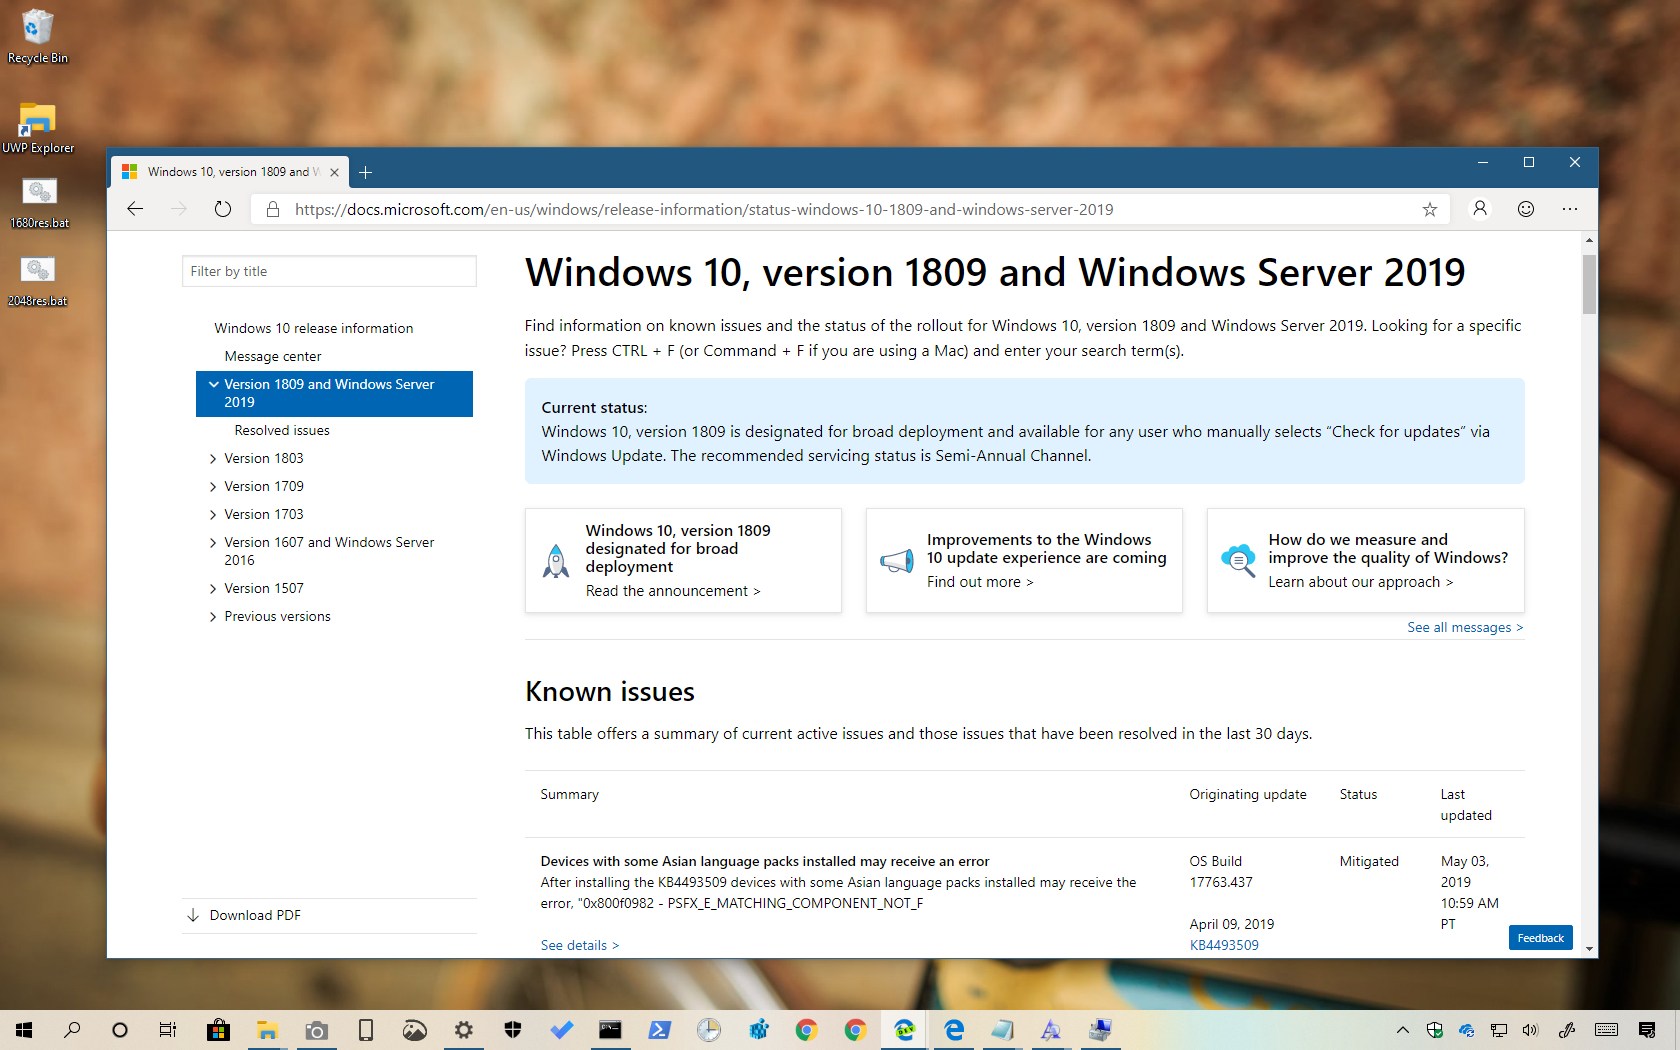Click the smiley feedback icon in toolbar

1526,209
